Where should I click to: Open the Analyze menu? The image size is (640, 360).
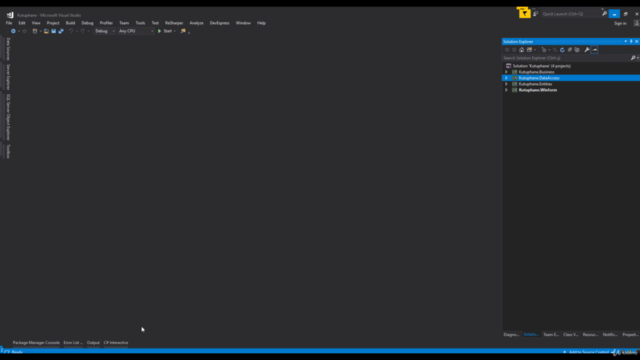point(196,23)
